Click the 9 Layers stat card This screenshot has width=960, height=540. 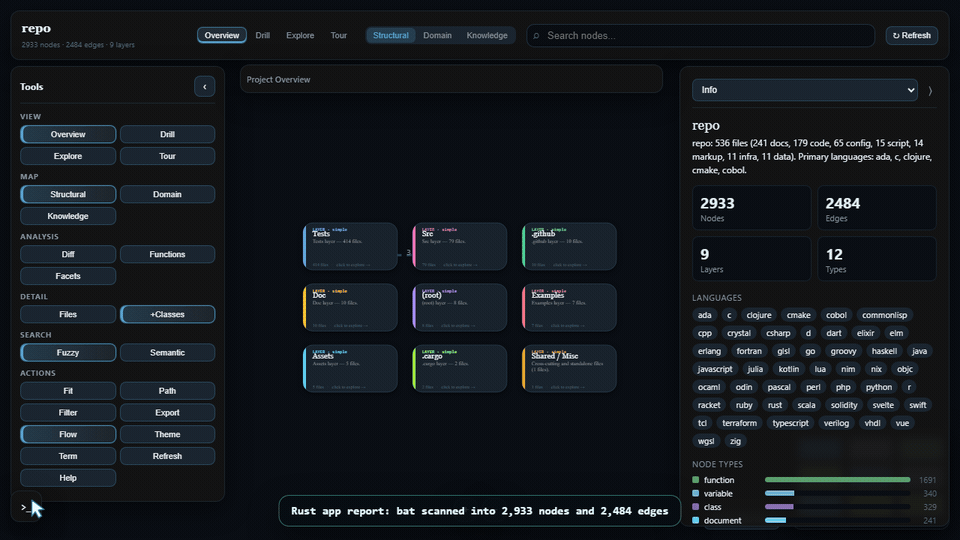pyautogui.click(x=751, y=259)
